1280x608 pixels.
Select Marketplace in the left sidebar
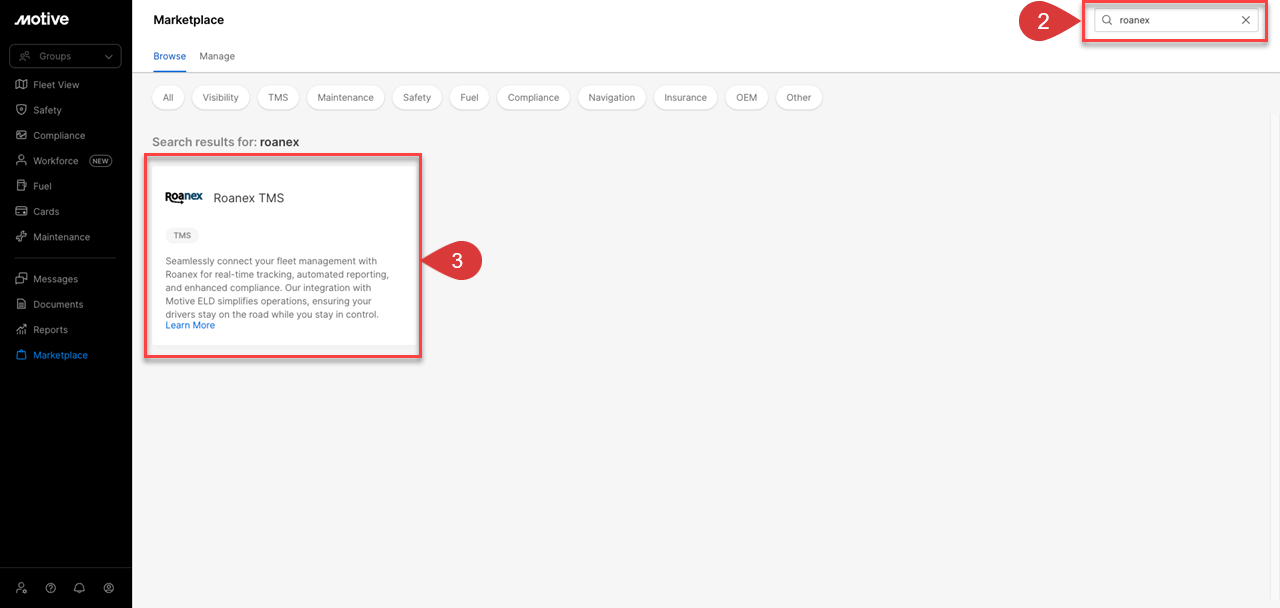(60, 355)
